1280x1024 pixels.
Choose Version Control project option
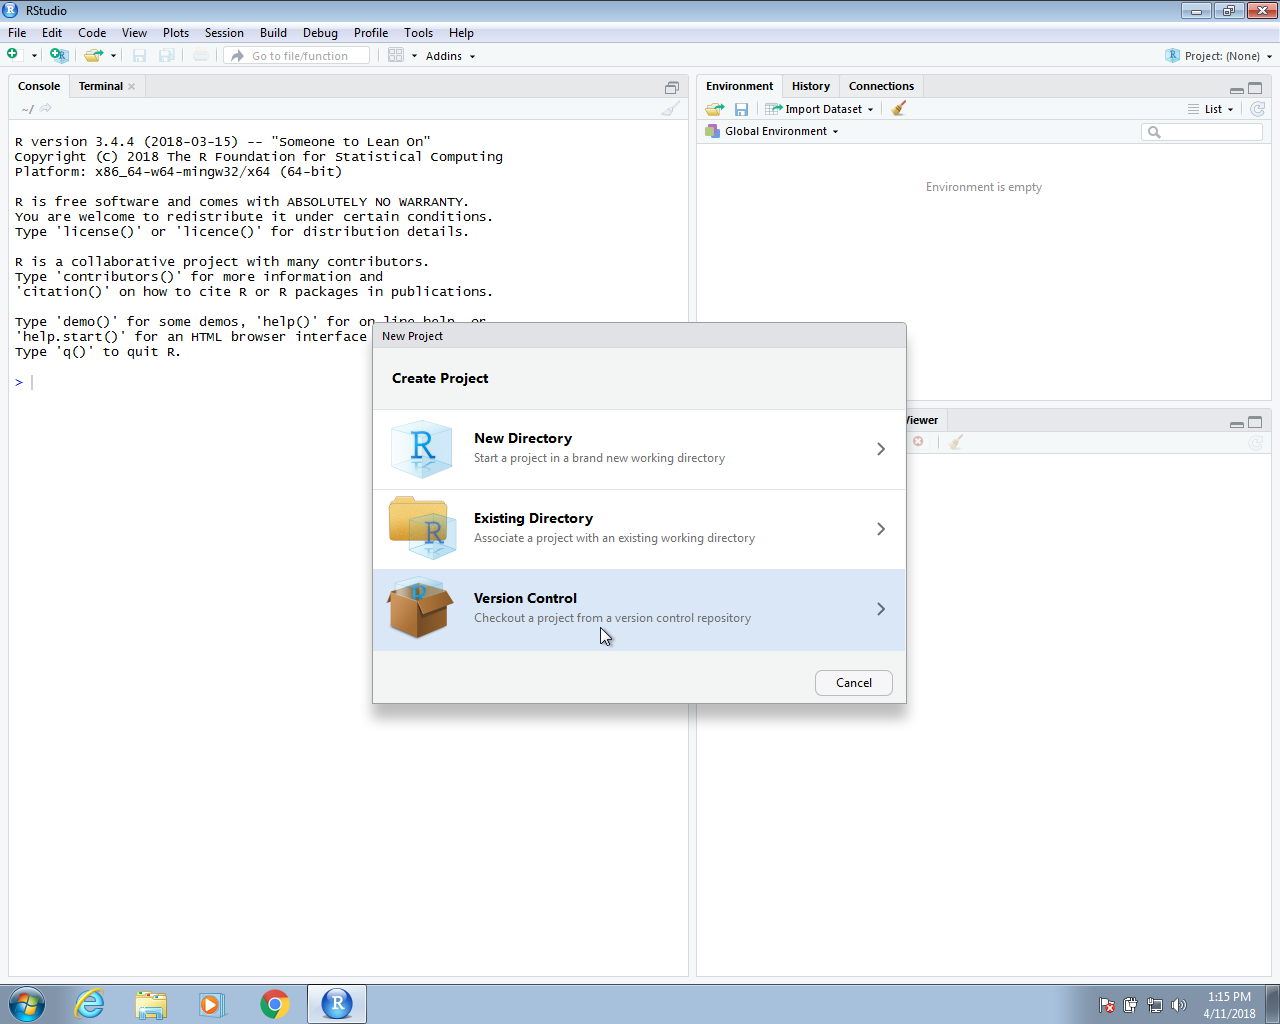click(x=639, y=609)
